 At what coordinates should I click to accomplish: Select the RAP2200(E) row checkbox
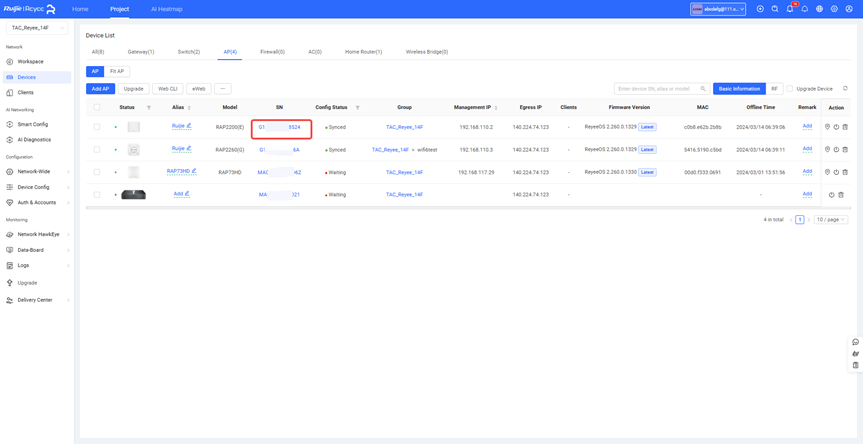(x=97, y=127)
